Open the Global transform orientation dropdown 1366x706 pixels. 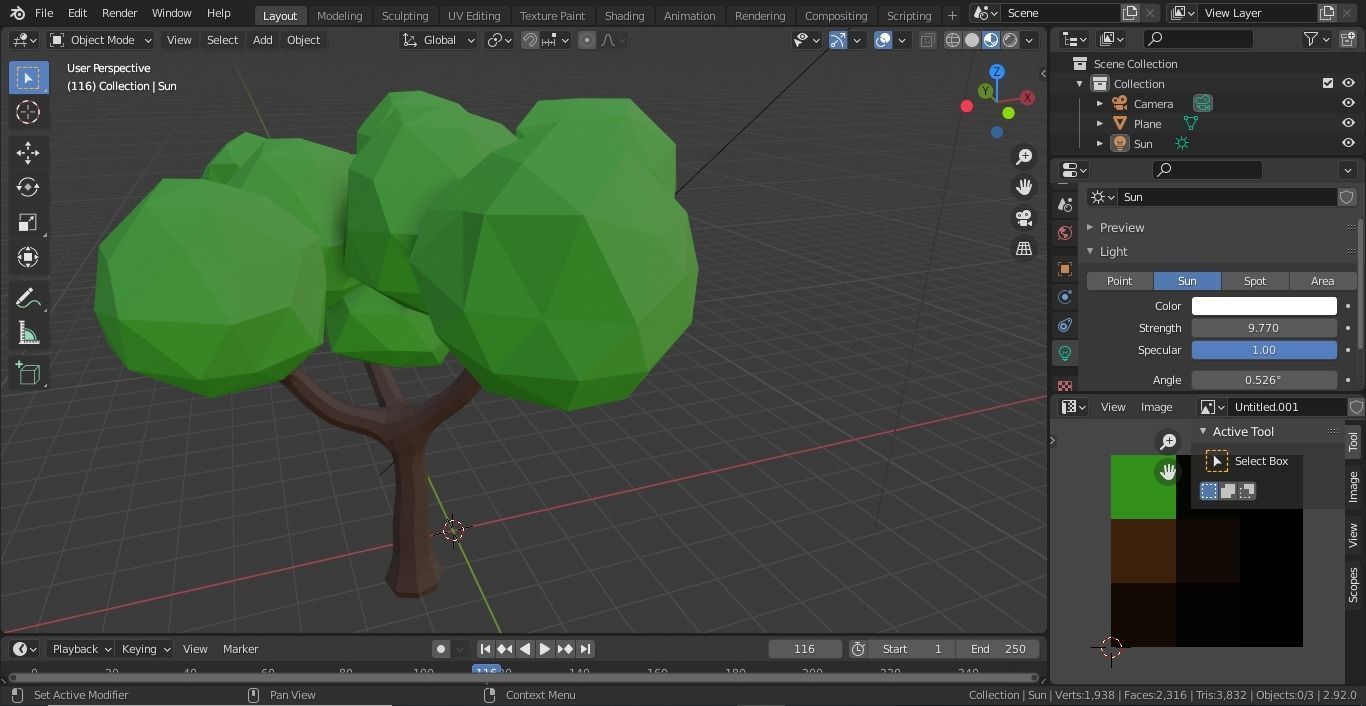point(438,39)
